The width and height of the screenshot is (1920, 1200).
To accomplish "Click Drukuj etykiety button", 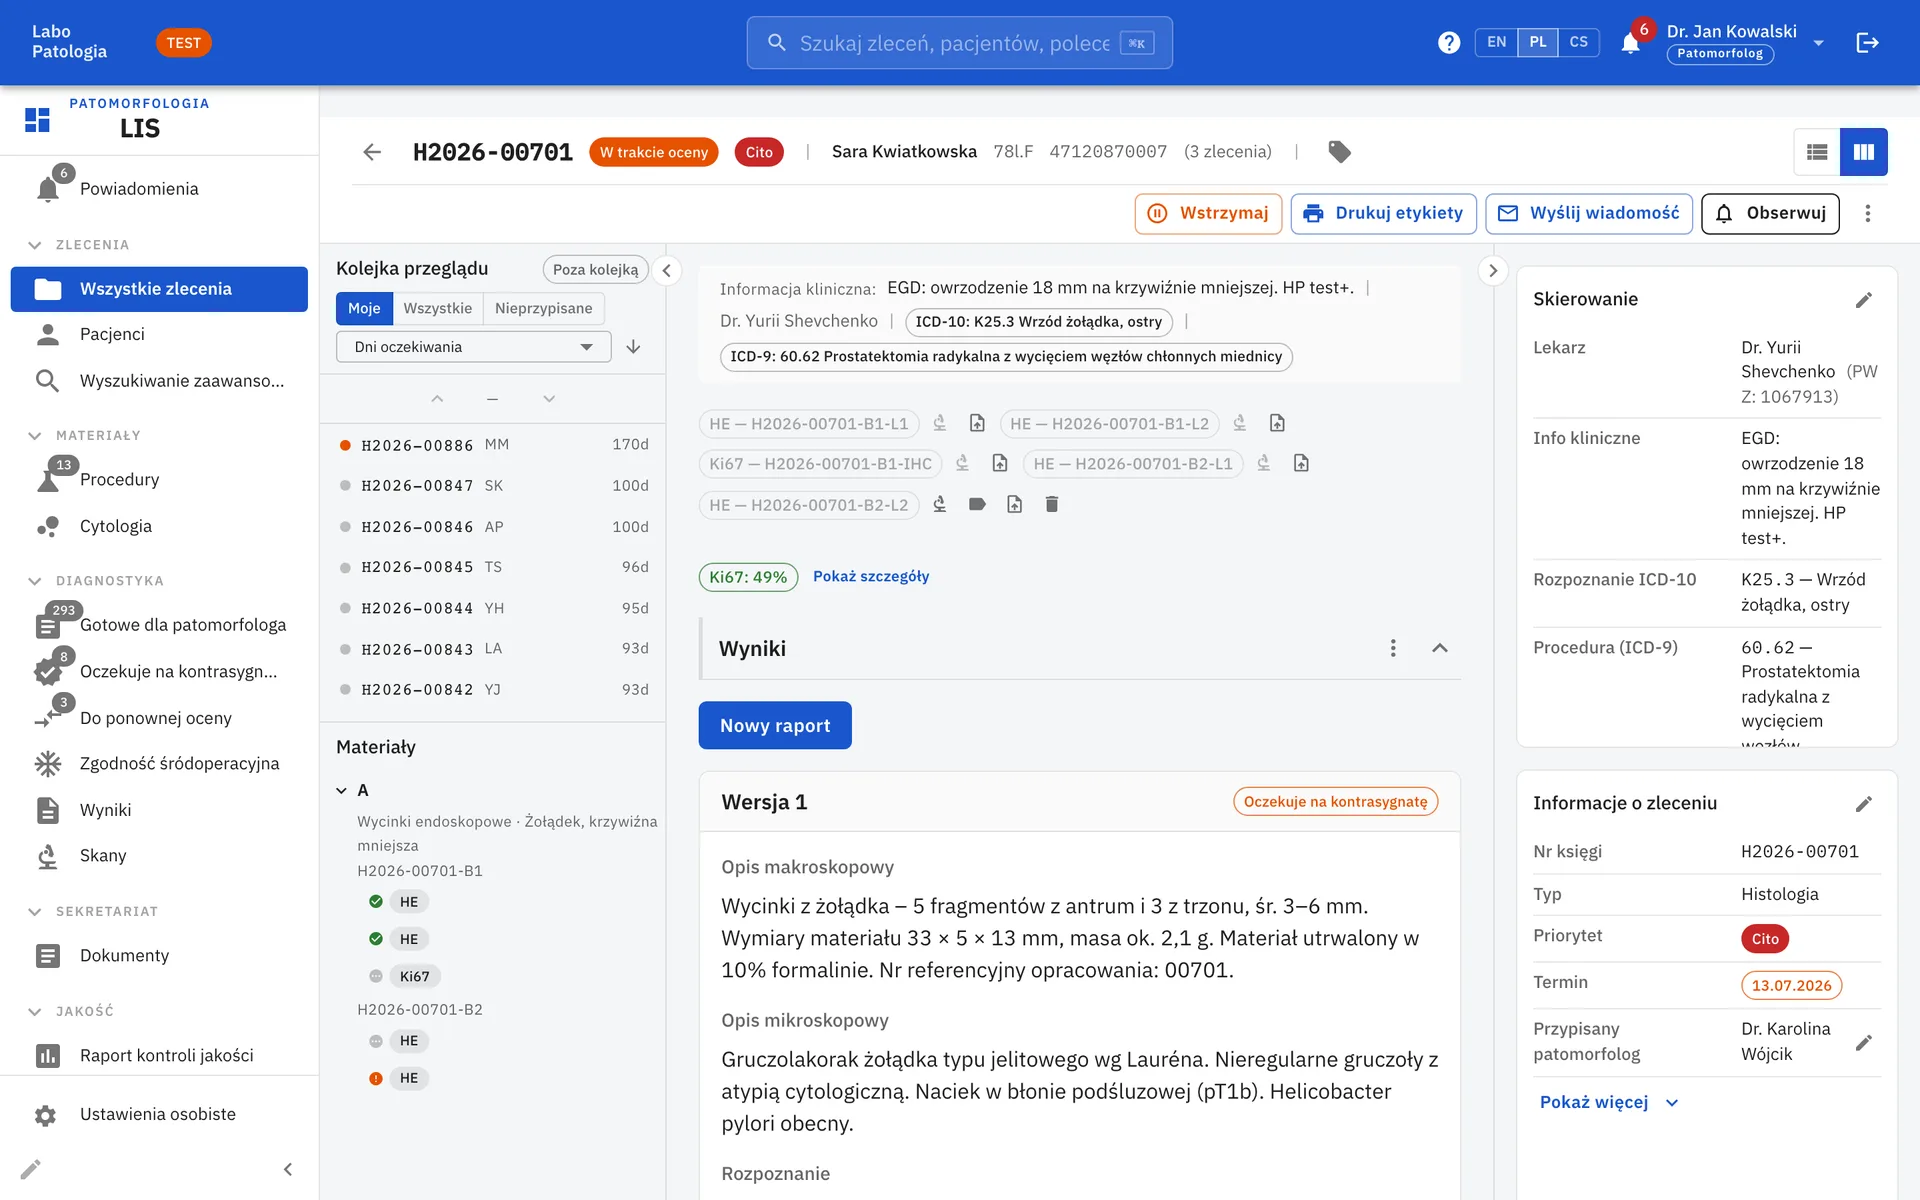I will tap(1383, 213).
